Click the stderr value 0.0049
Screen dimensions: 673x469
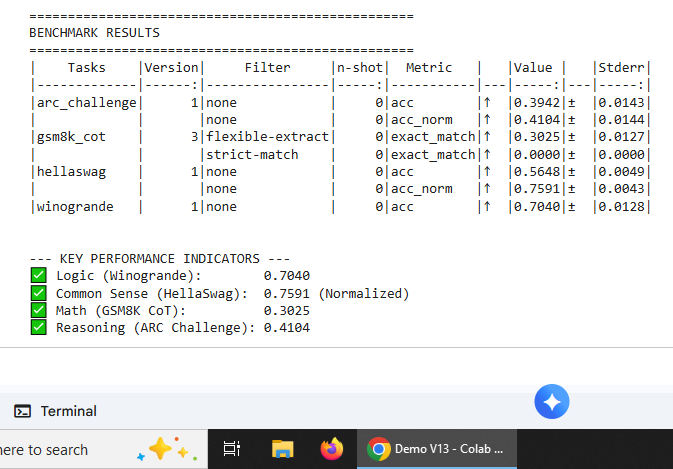tap(621, 172)
